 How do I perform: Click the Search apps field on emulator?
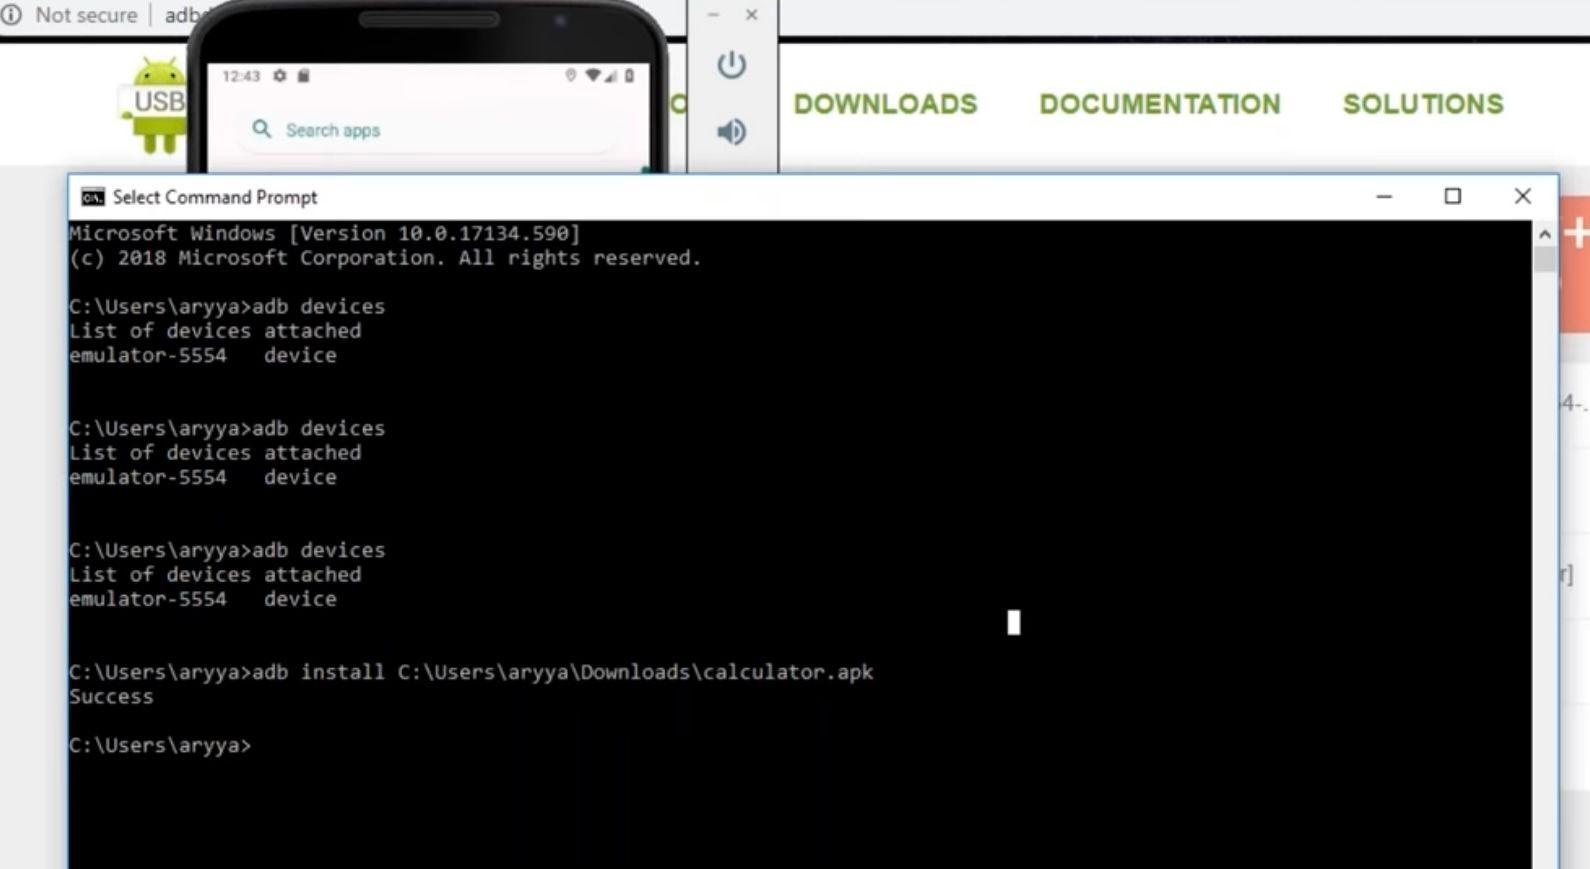click(x=430, y=130)
